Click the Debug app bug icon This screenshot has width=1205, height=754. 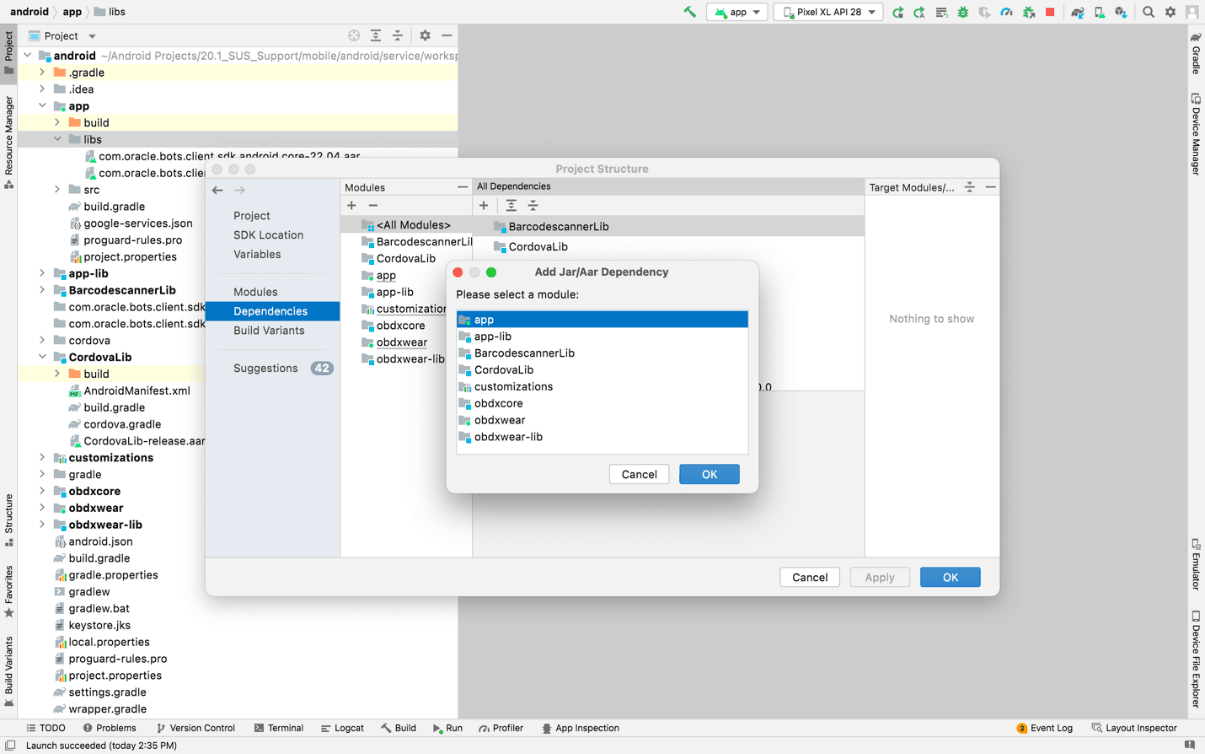click(963, 12)
